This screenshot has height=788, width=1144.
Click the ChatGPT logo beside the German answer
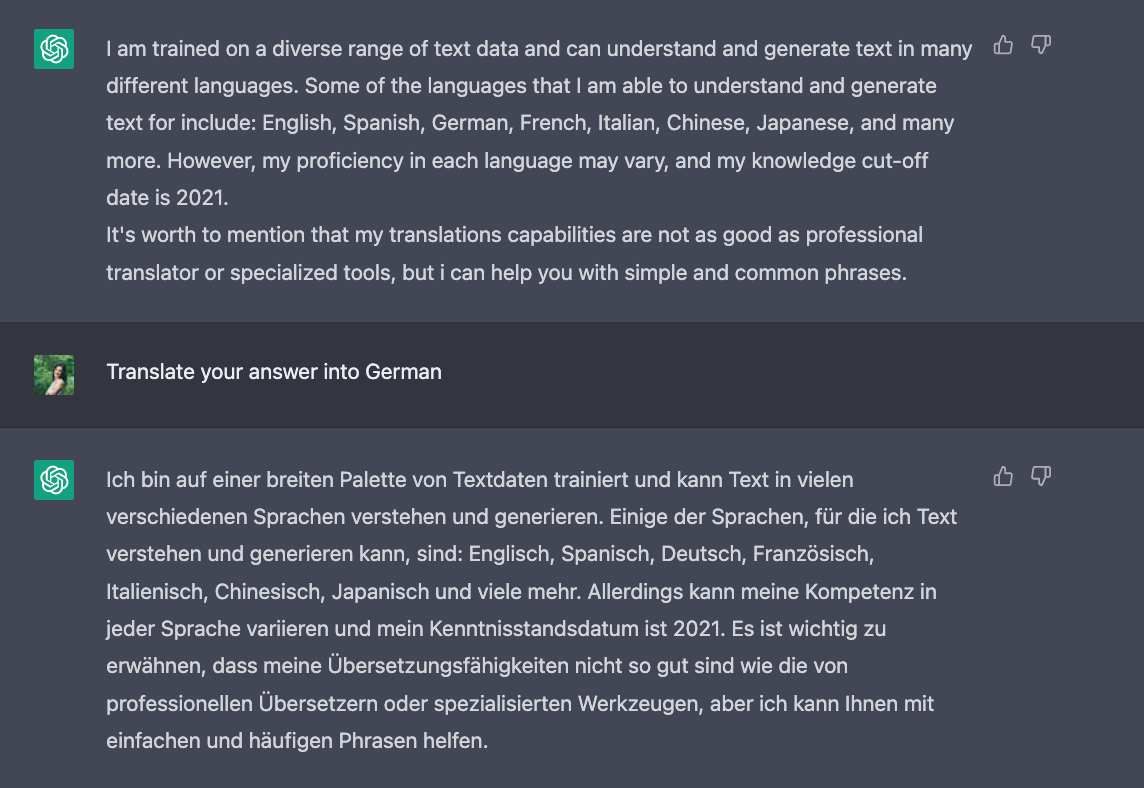point(54,480)
